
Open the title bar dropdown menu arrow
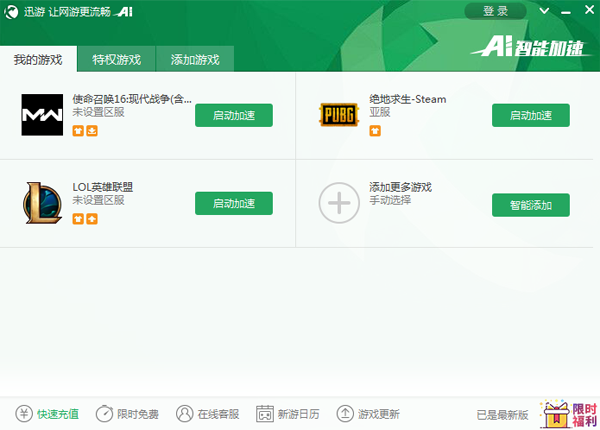click(x=545, y=11)
